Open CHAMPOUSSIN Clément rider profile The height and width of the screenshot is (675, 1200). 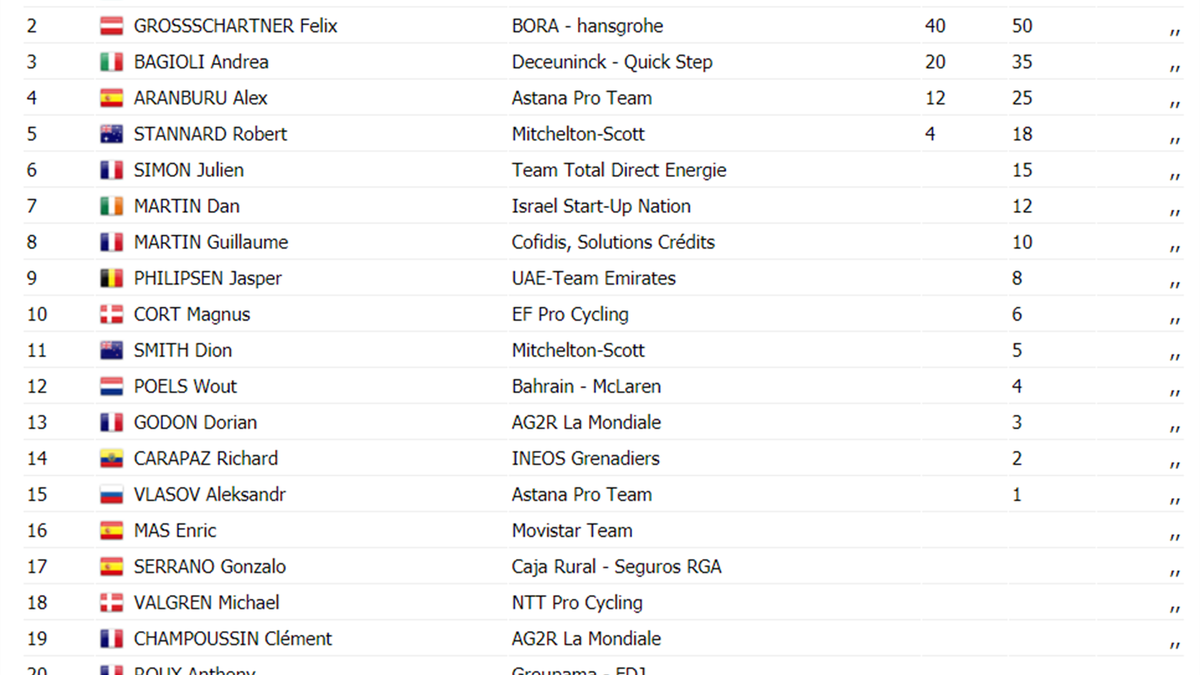[x=232, y=638]
